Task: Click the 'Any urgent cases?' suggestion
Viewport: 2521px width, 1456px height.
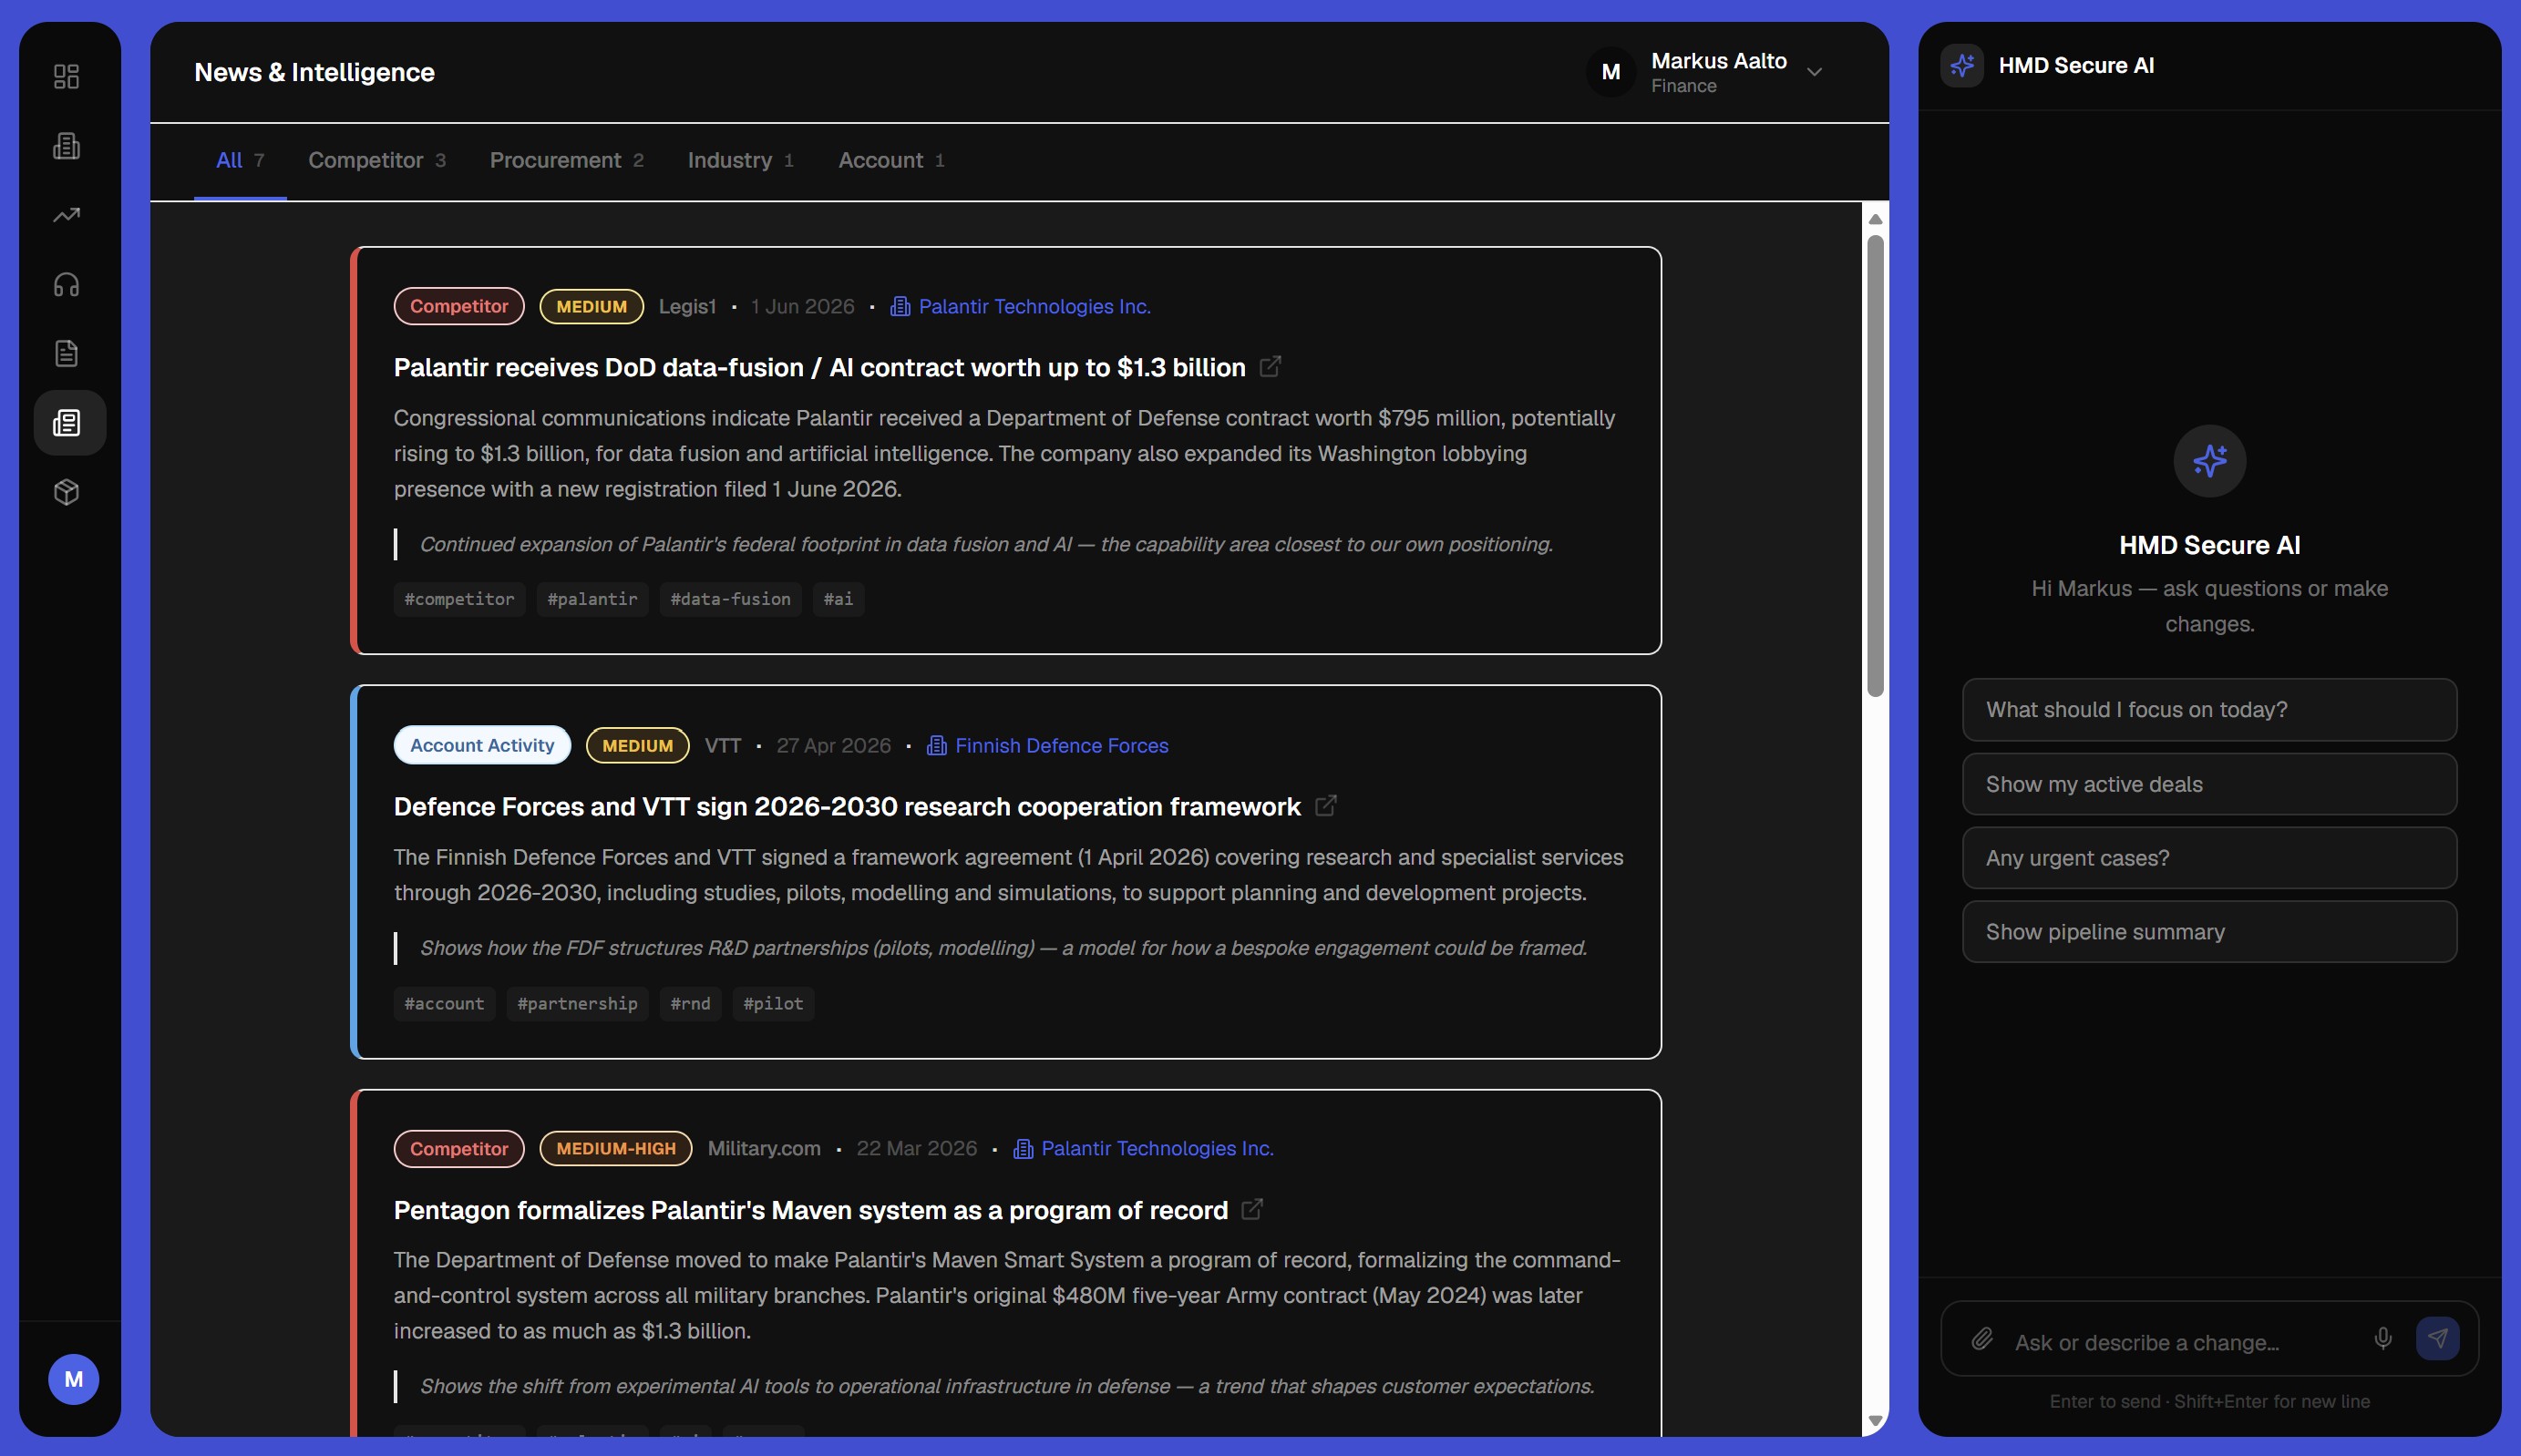Action: pyautogui.click(x=2209, y=858)
